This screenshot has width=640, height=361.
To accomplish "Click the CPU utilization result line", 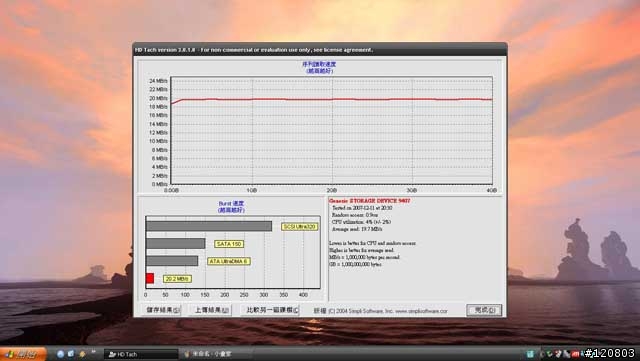I will (361, 222).
